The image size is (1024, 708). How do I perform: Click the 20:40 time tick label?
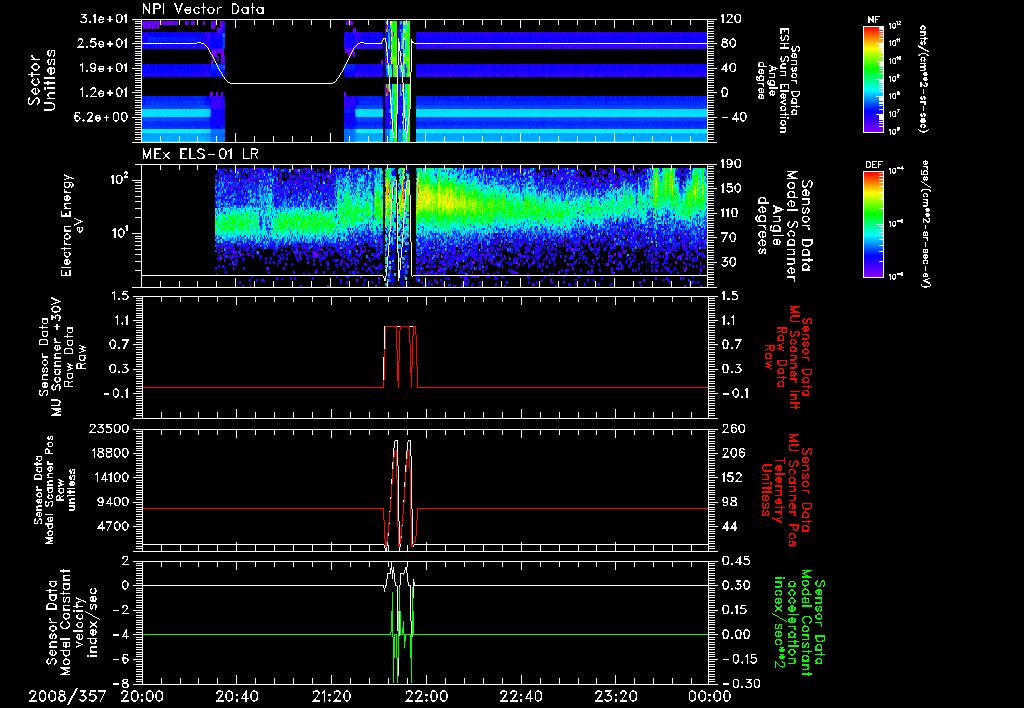pyautogui.click(x=236, y=696)
